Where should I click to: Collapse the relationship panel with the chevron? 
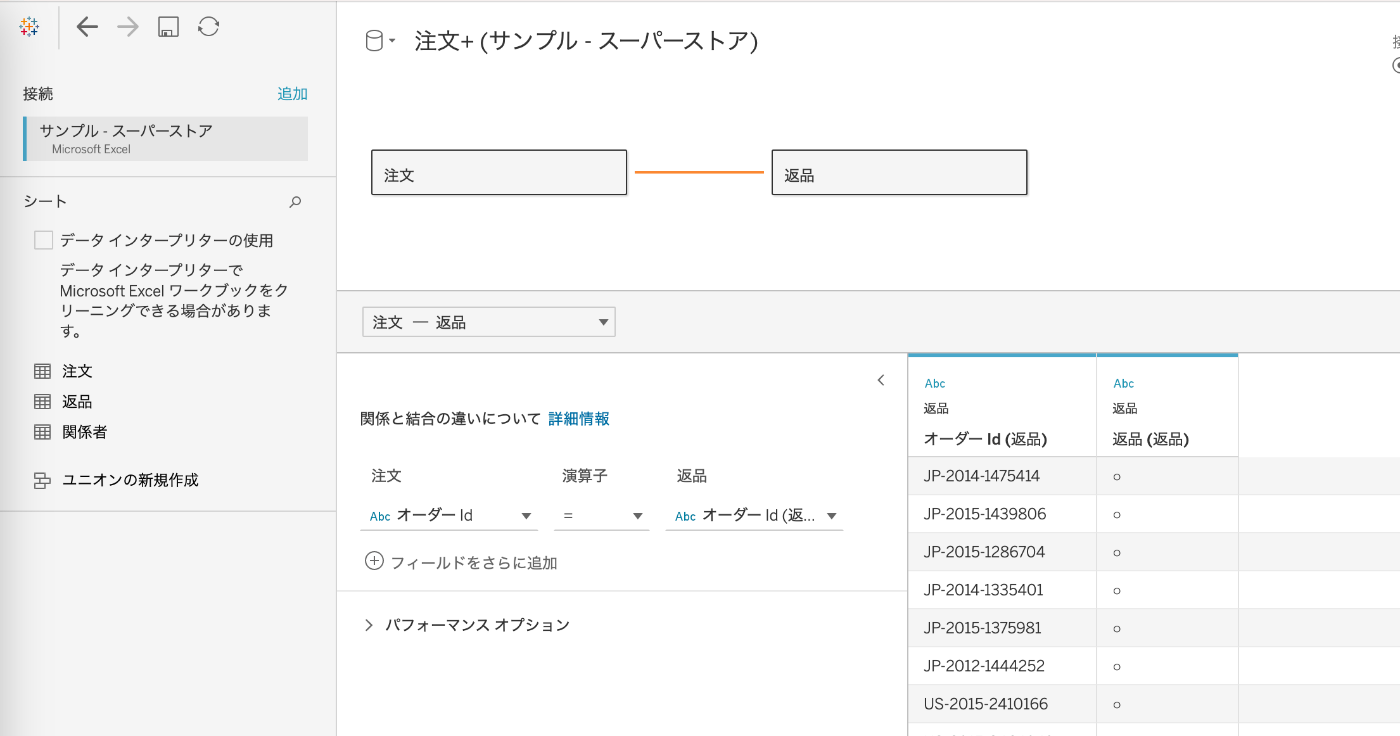[x=881, y=380]
